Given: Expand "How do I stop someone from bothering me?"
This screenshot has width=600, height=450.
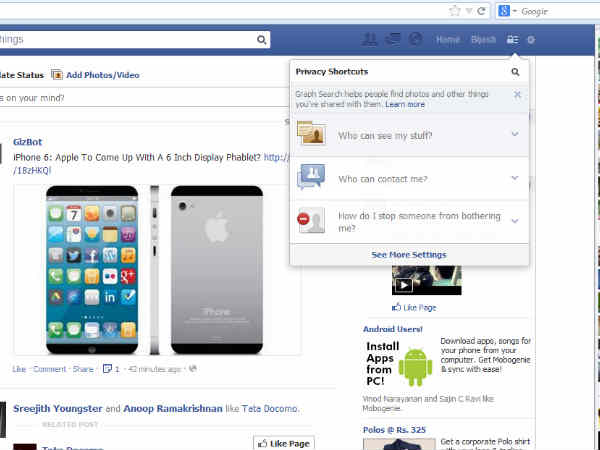Looking at the screenshot, I should point(514,220).
